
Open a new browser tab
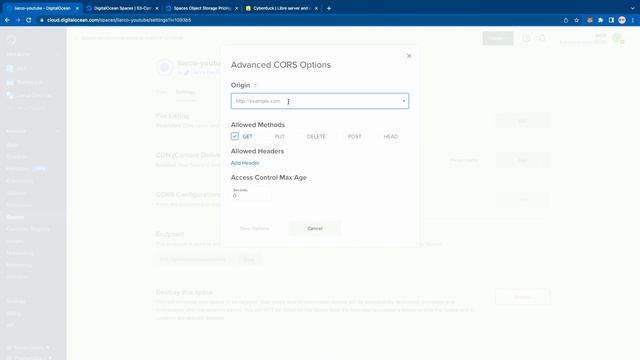(329, 8)
